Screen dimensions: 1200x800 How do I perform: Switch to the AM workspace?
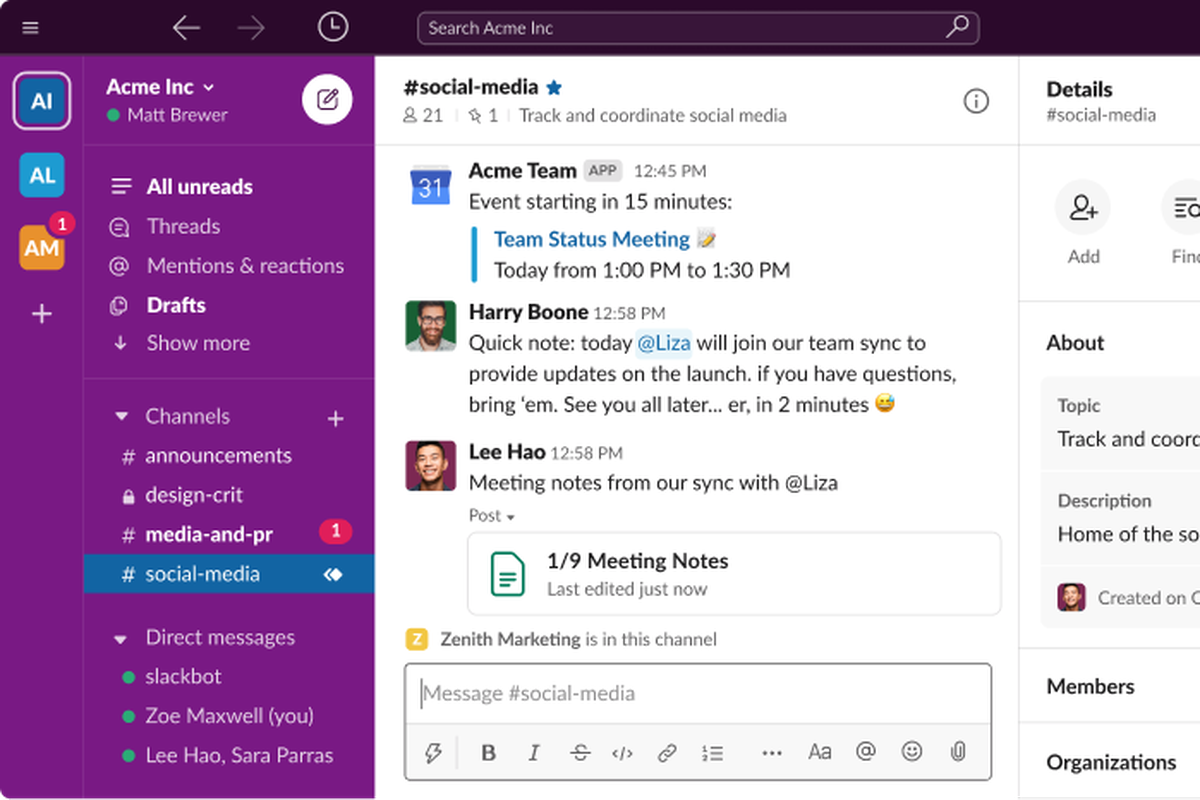(42, 247)
